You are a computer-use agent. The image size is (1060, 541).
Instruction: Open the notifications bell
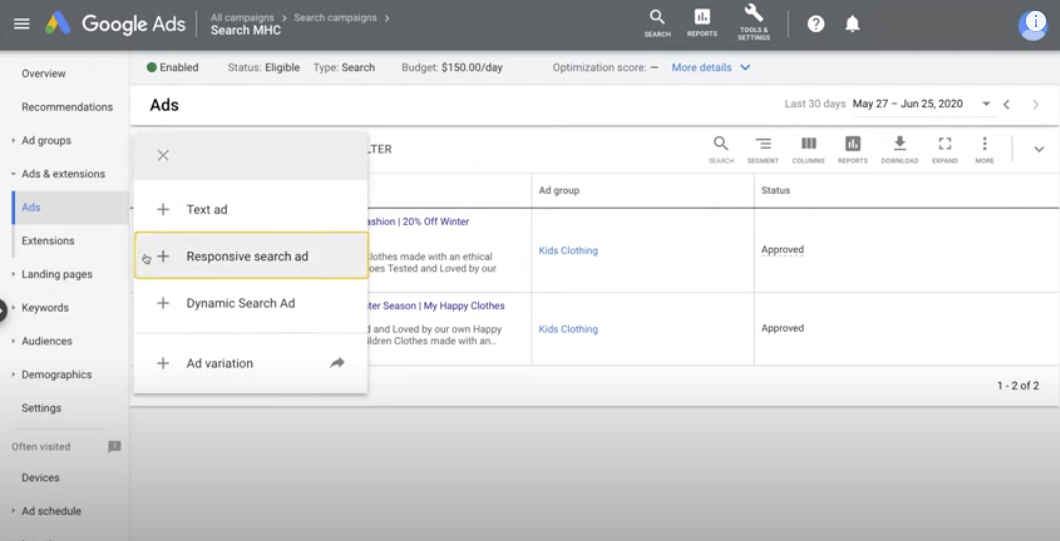[x=852, y=24]
